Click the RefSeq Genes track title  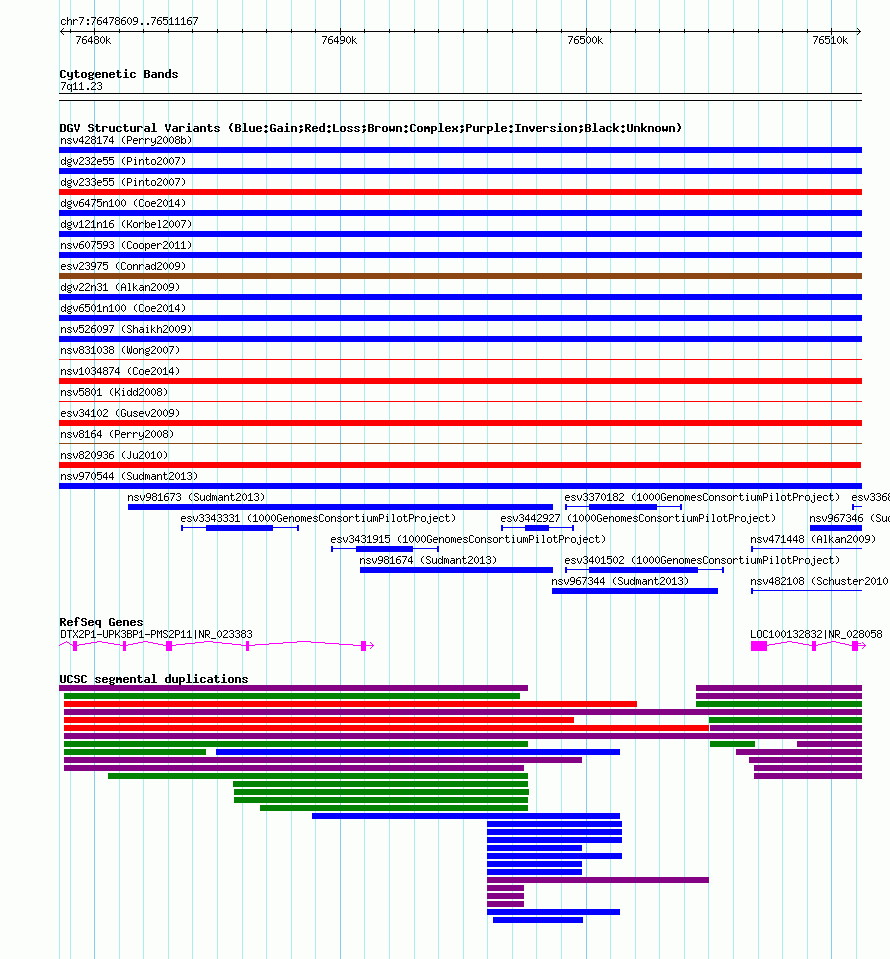[101, 622]
